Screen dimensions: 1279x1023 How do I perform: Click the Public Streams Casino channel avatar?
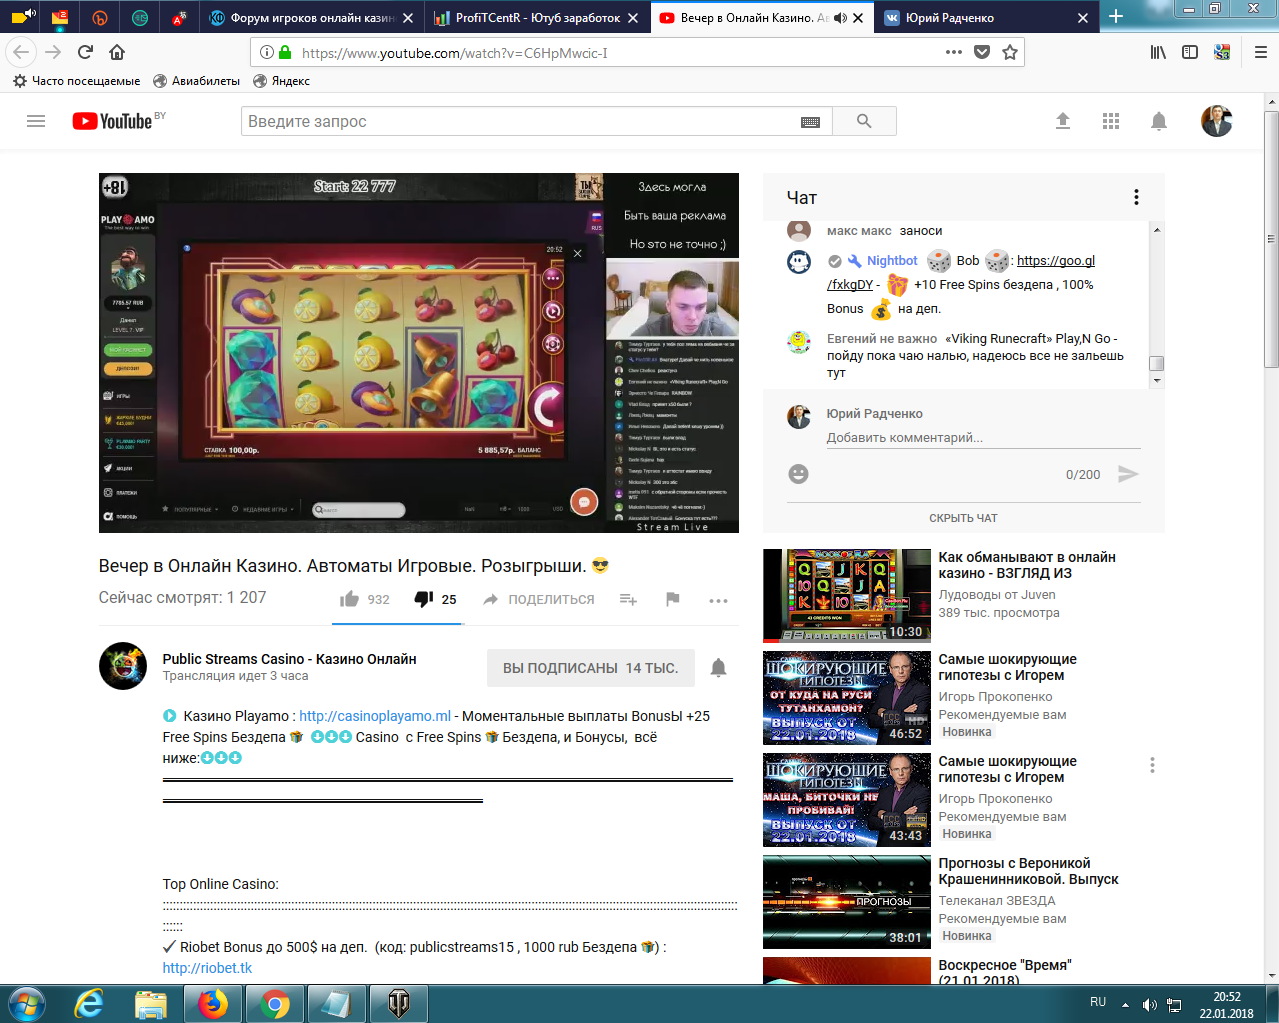(123, 666)
